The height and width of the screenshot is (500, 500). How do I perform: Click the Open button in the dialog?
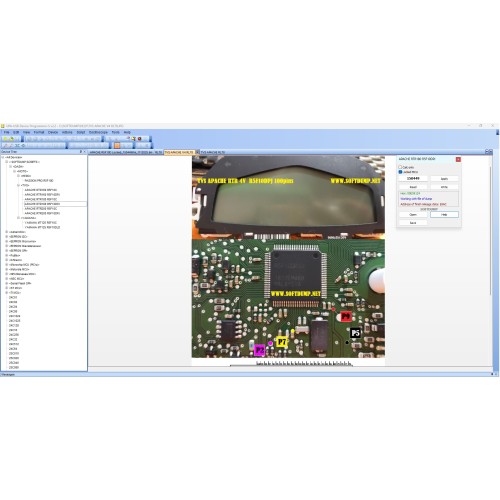tap(413, 215)
